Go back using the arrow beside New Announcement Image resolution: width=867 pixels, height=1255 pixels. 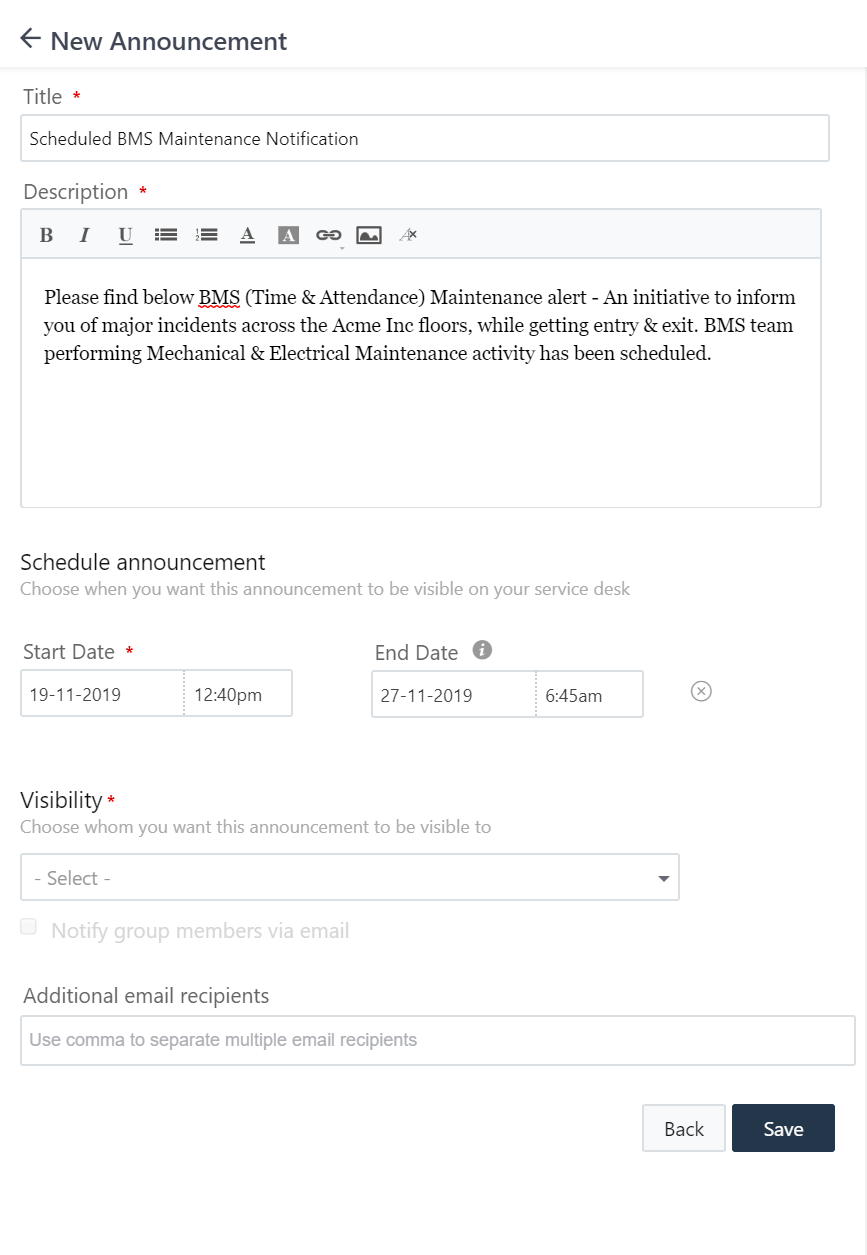(x=30, y=39)
